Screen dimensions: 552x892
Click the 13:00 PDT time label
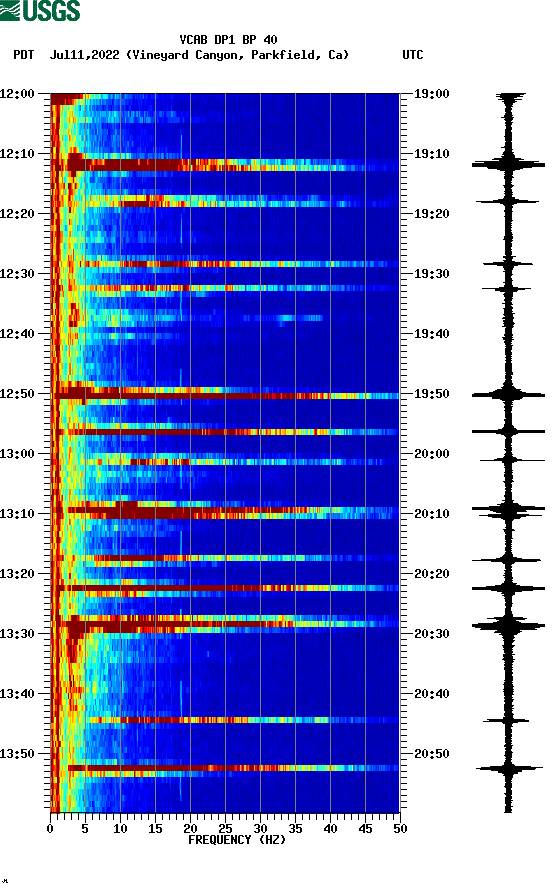17,454
